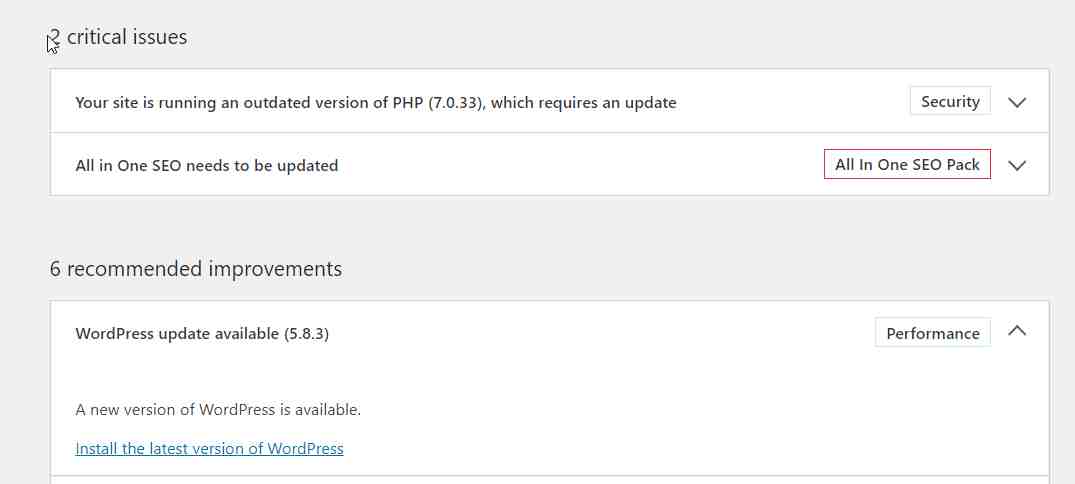
Task: Collapse the WordPress update available section
Action: (1017, 331)
